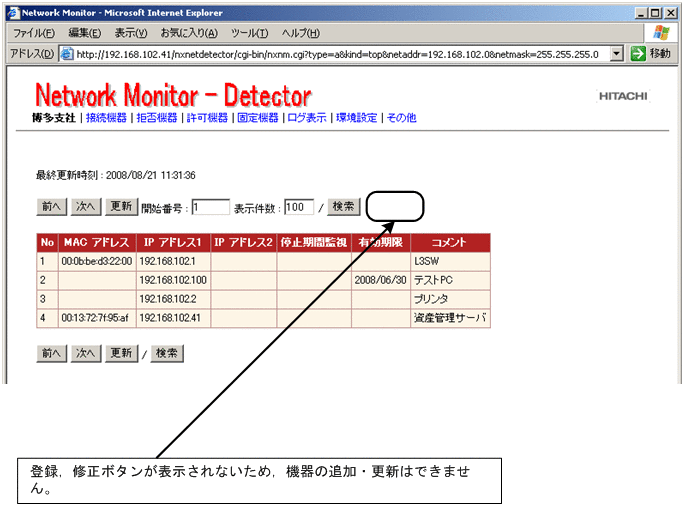Click the MAC アドレス column header

(97, 243)
